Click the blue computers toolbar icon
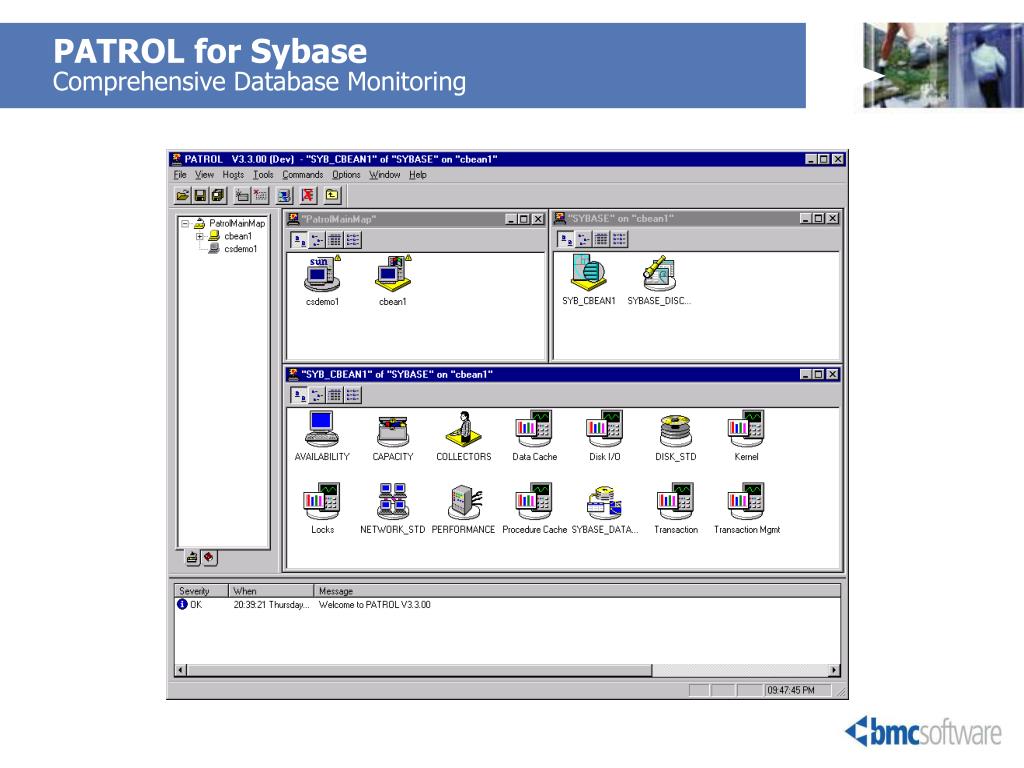The image size is (1024, 768). pos(284,195)
